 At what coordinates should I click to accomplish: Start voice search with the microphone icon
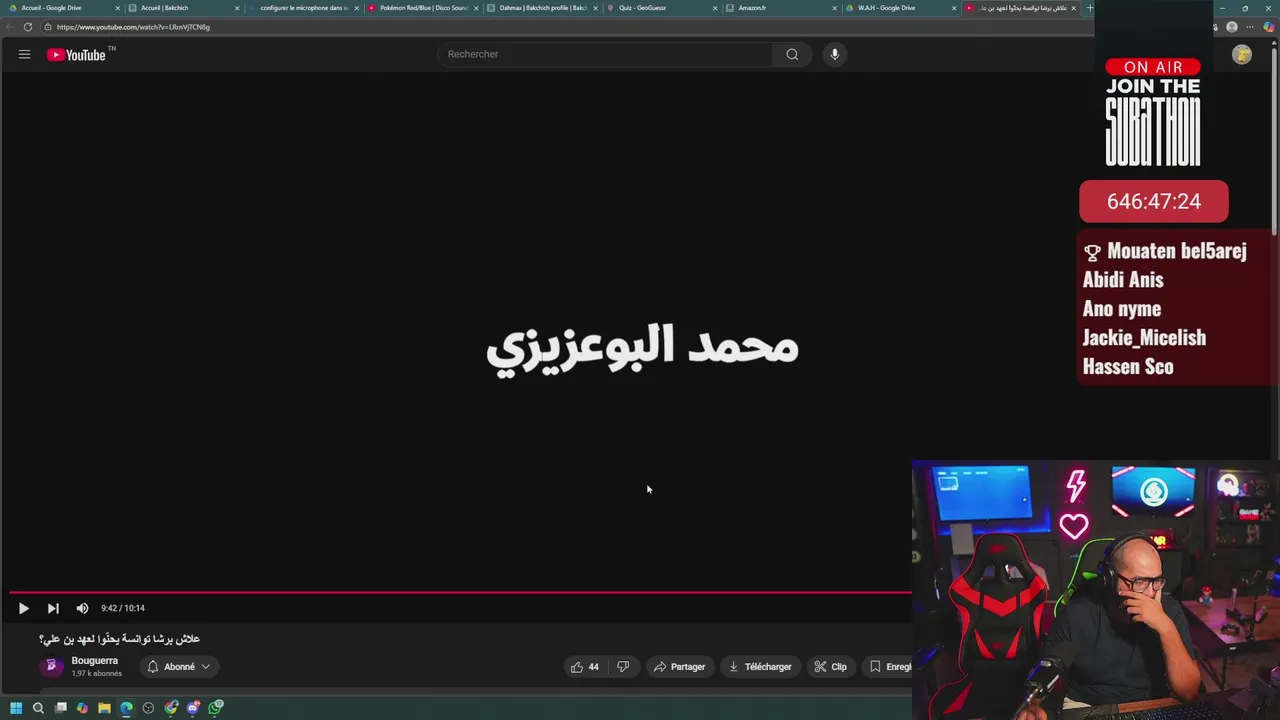click(x=835, y=55)
